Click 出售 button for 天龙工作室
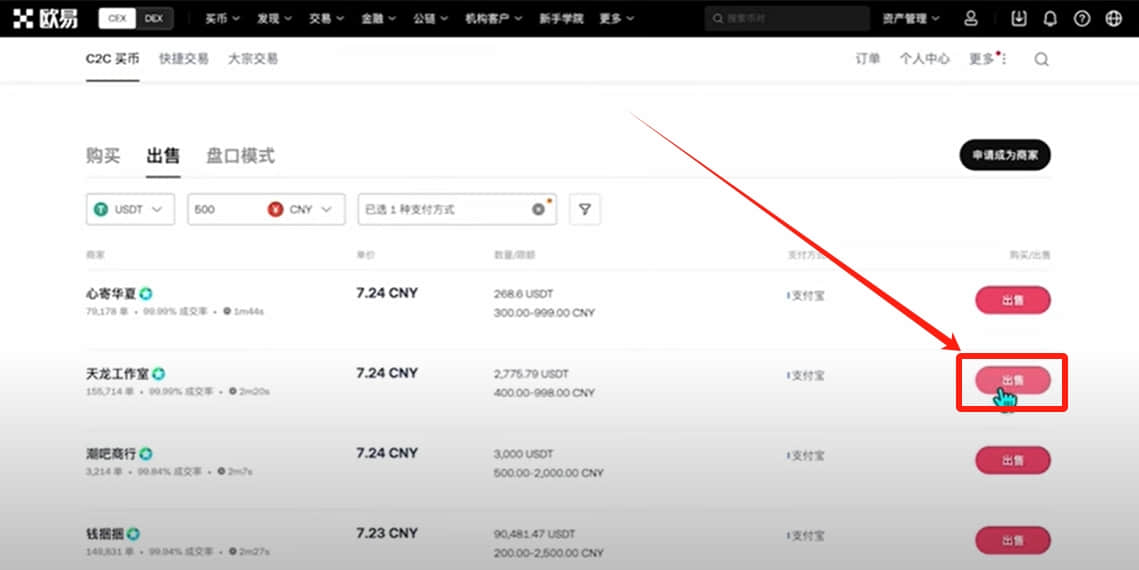 (1013, 380)
